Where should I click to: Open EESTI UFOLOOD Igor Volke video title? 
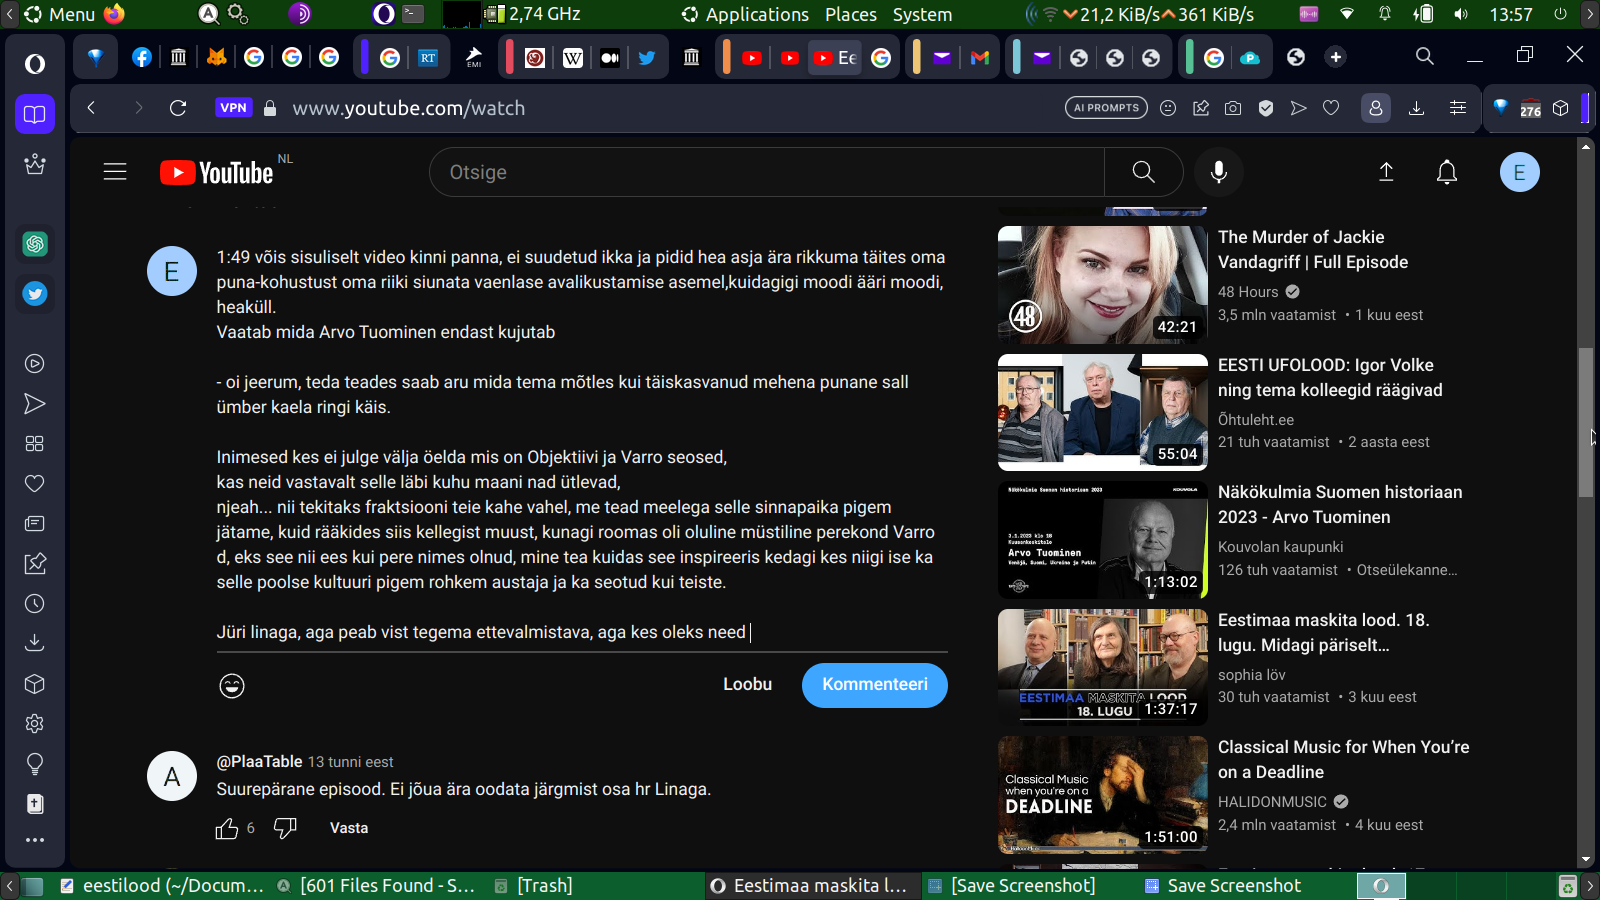coord(1330,378)
